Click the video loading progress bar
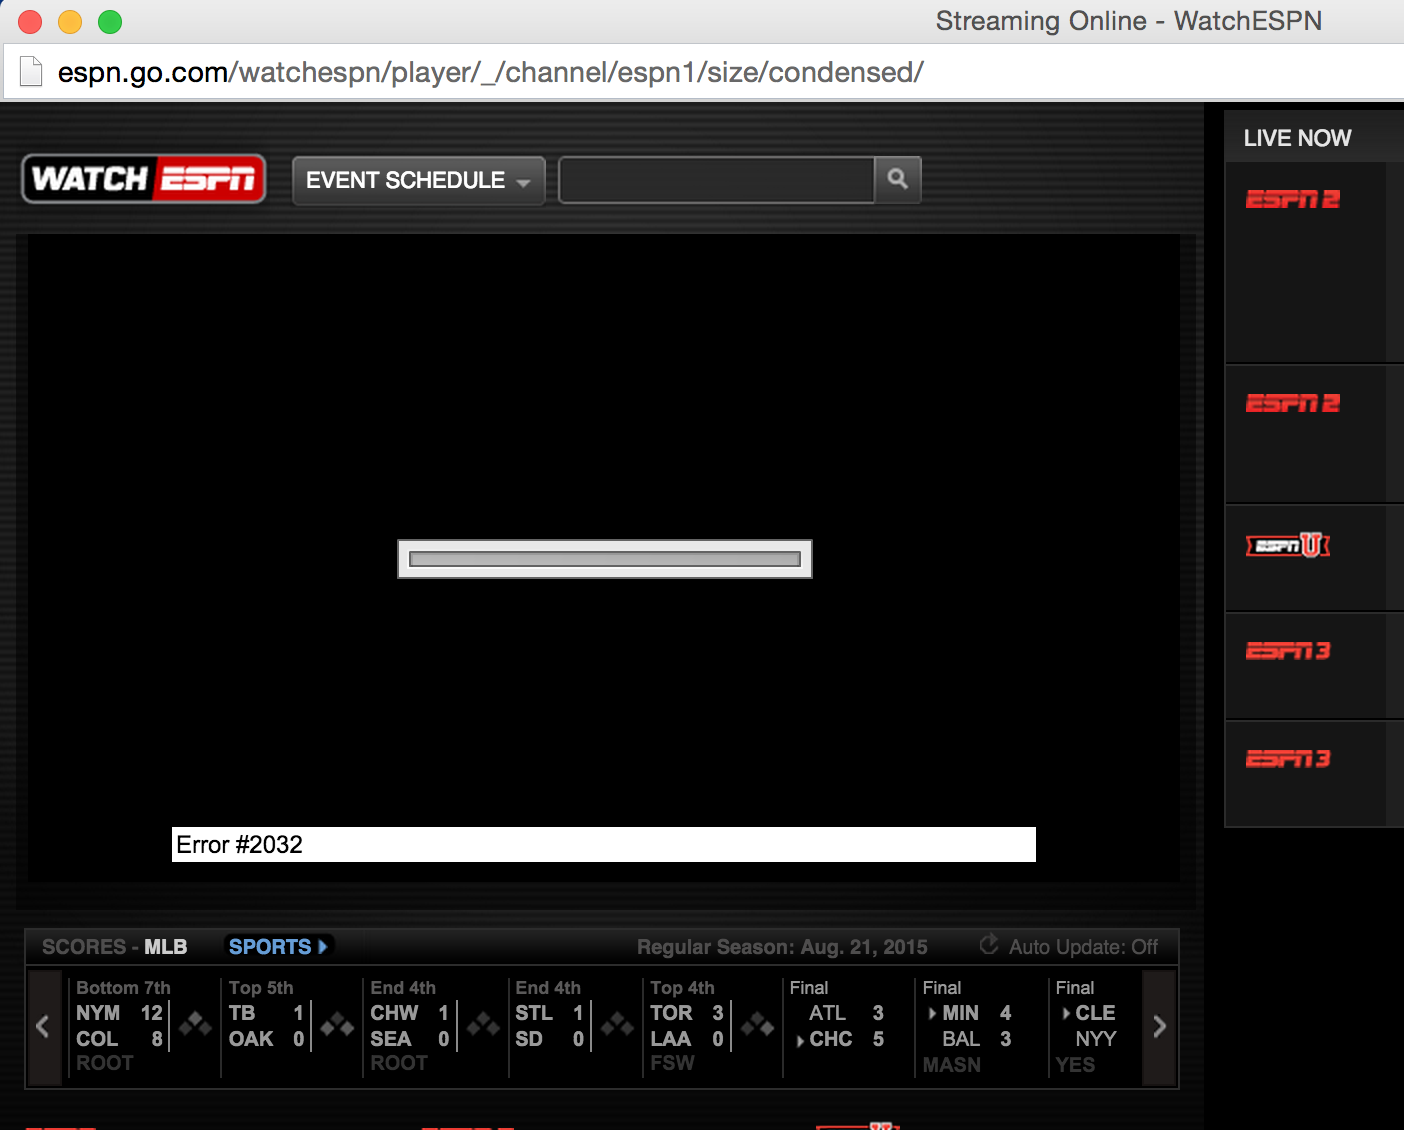Image resolution: width=1404 pixels, height=1130 pixels. tap(605, 559)
